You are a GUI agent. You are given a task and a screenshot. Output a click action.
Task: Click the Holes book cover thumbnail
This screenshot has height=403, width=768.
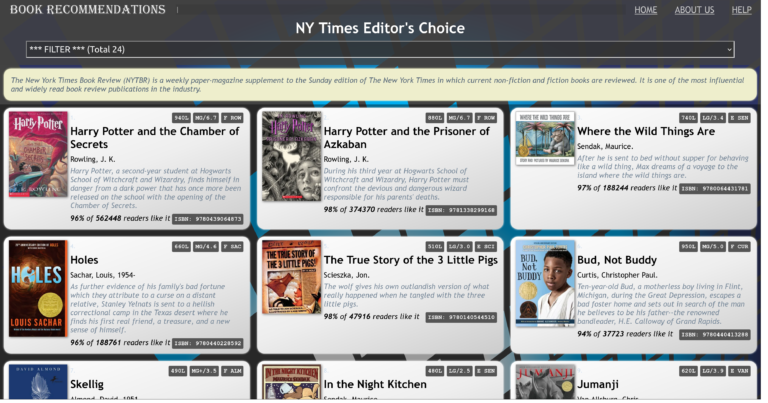[x=38, y=288]
